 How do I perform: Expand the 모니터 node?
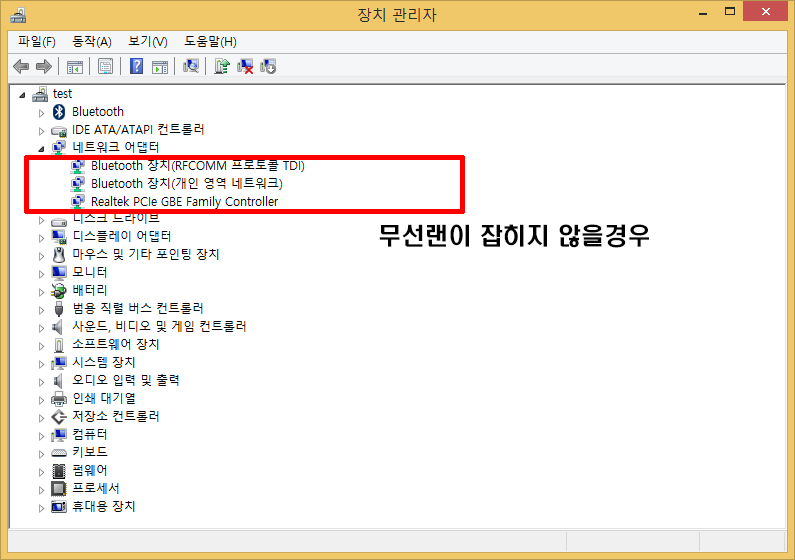coord(42,274)
